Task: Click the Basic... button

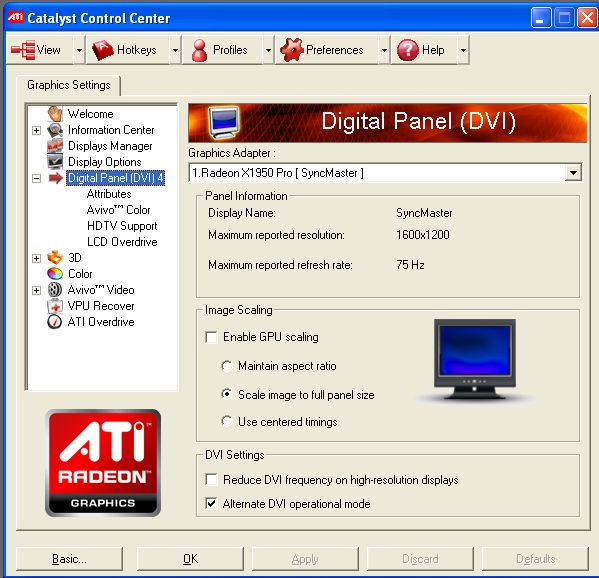Action: coord(70,559)
